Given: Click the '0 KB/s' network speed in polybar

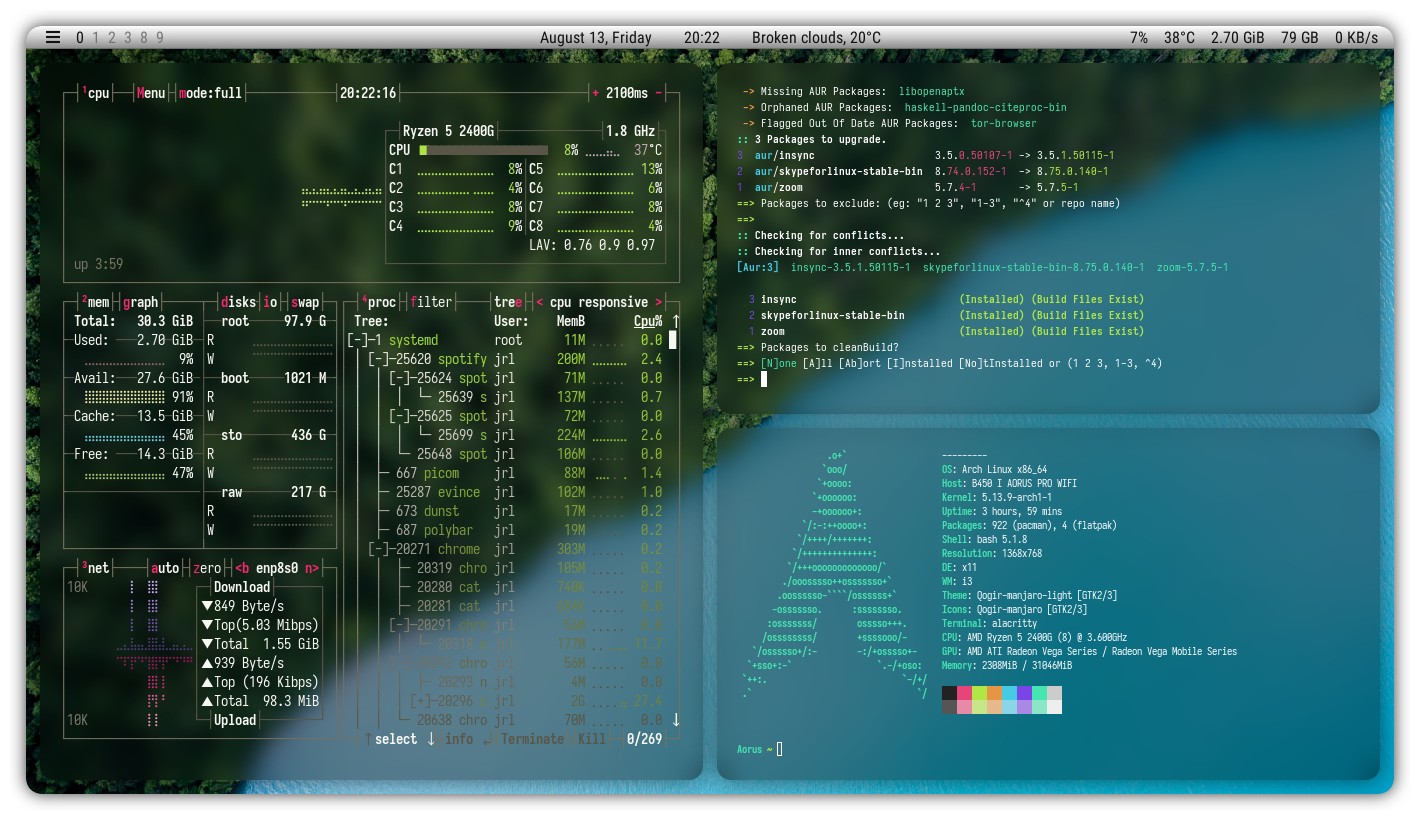Looking at the screenshot, I should 1357,38.
